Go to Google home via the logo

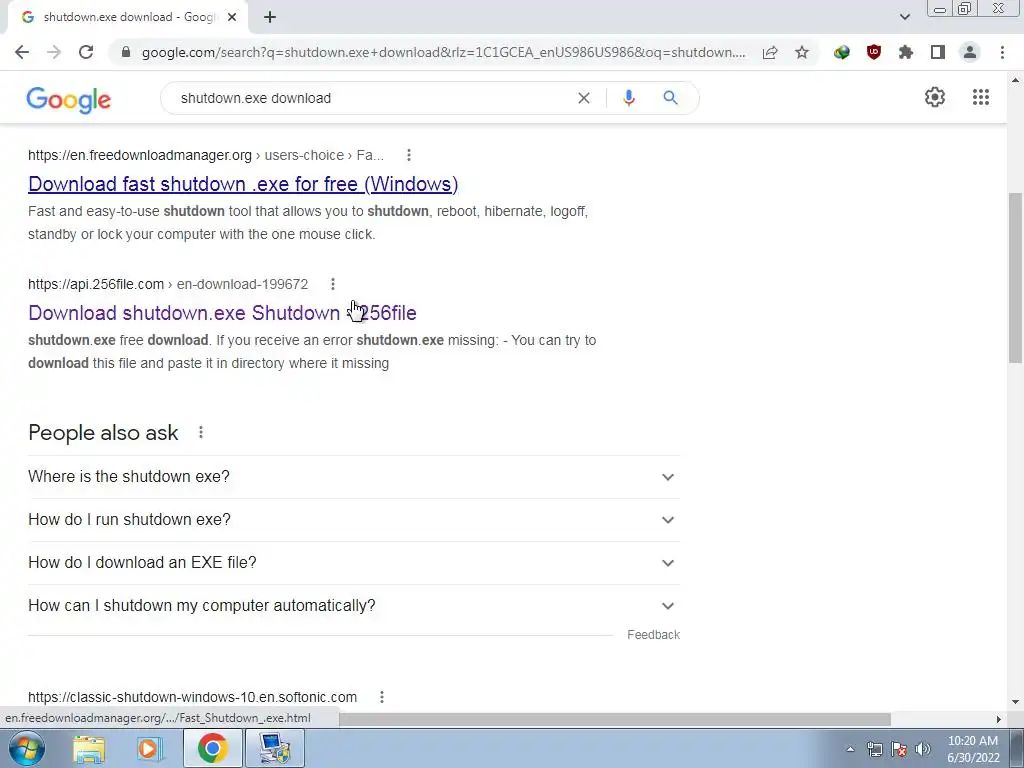tap(69, 99)
